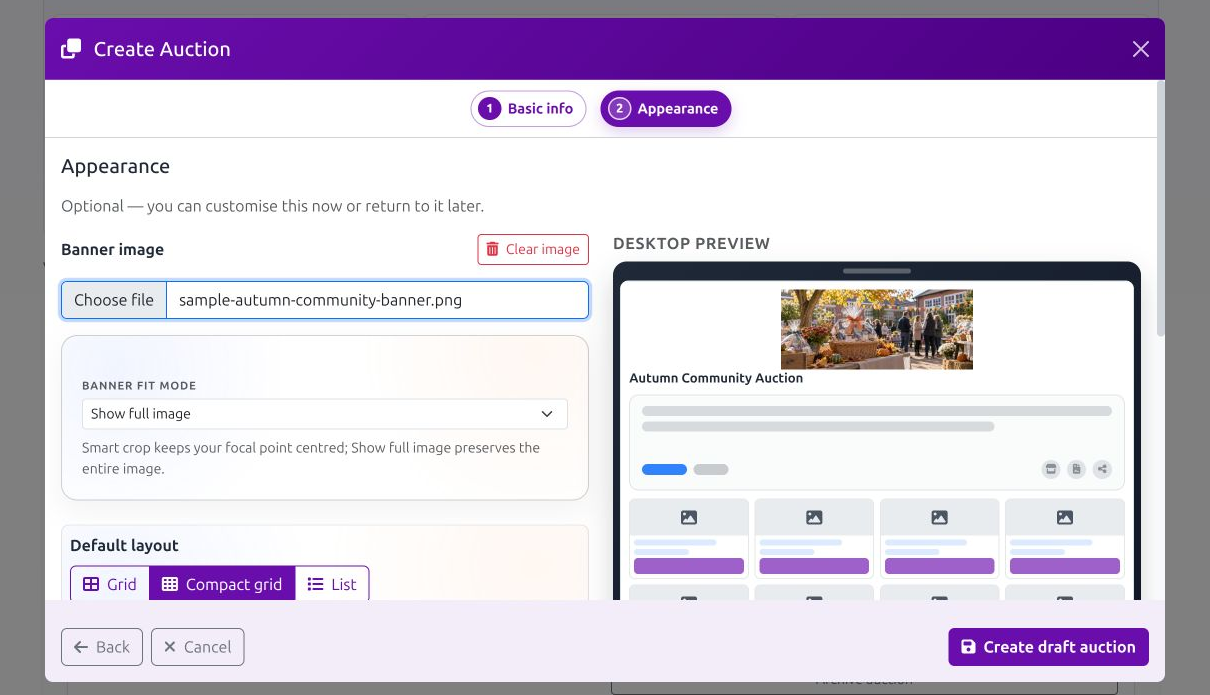Go back to the previous step
Viewport: 1210px width, 695px height.
102,647
